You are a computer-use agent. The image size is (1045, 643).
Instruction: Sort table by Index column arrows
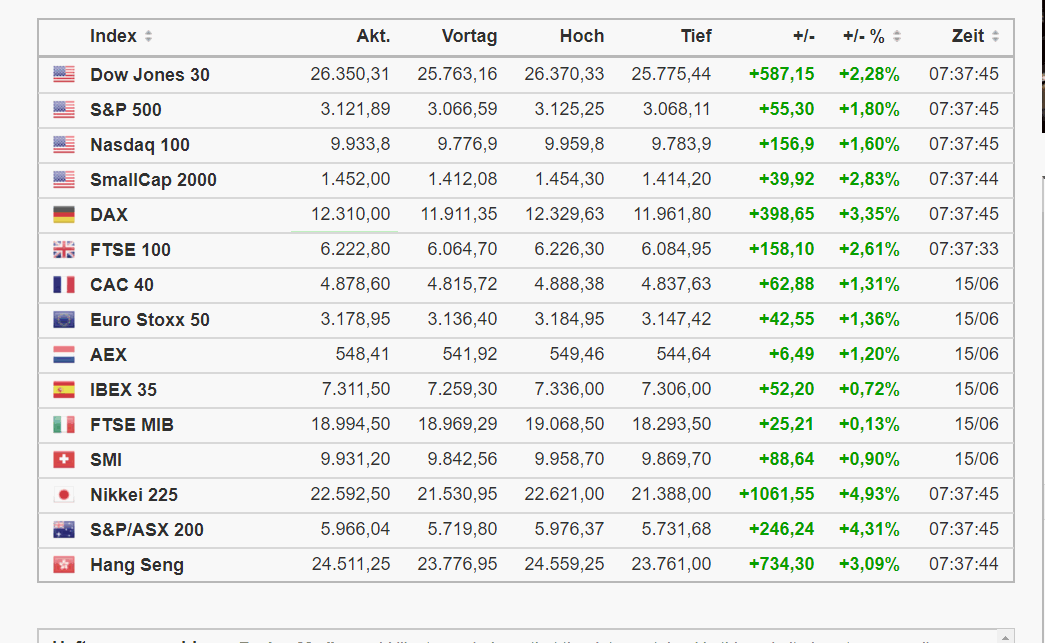pyautogui.click(x=148, y=36)
